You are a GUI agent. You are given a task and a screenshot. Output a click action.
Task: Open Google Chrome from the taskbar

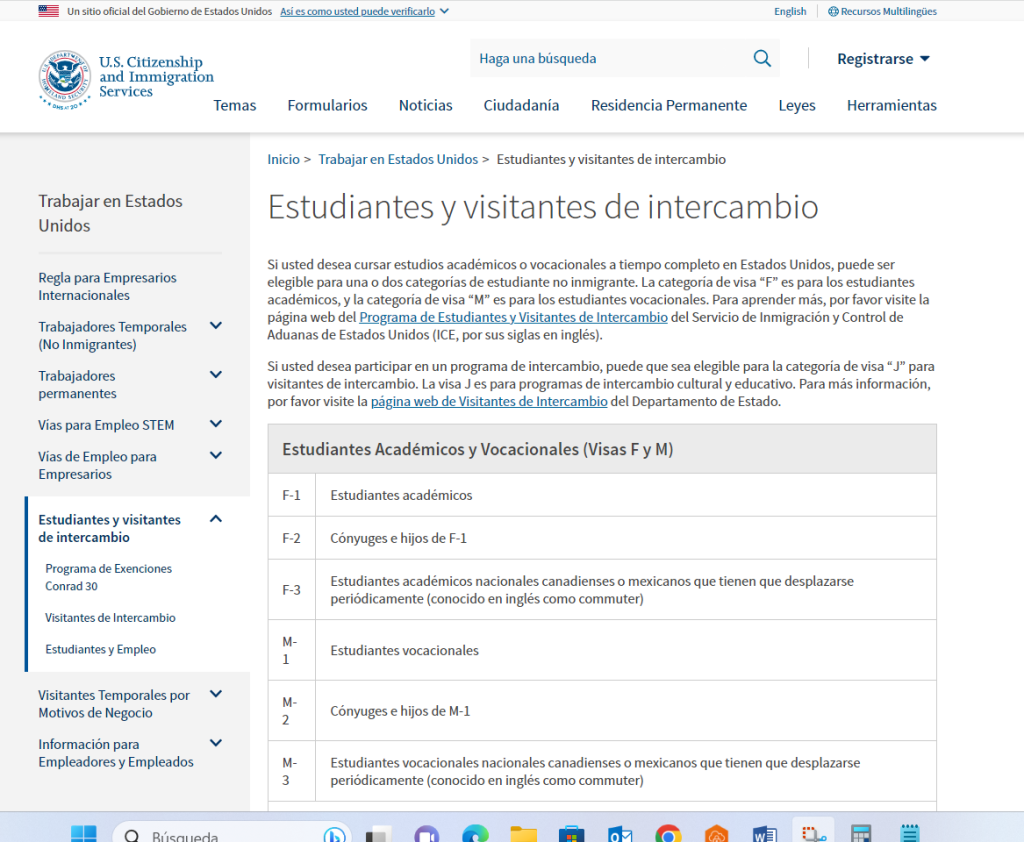point(668,835)
